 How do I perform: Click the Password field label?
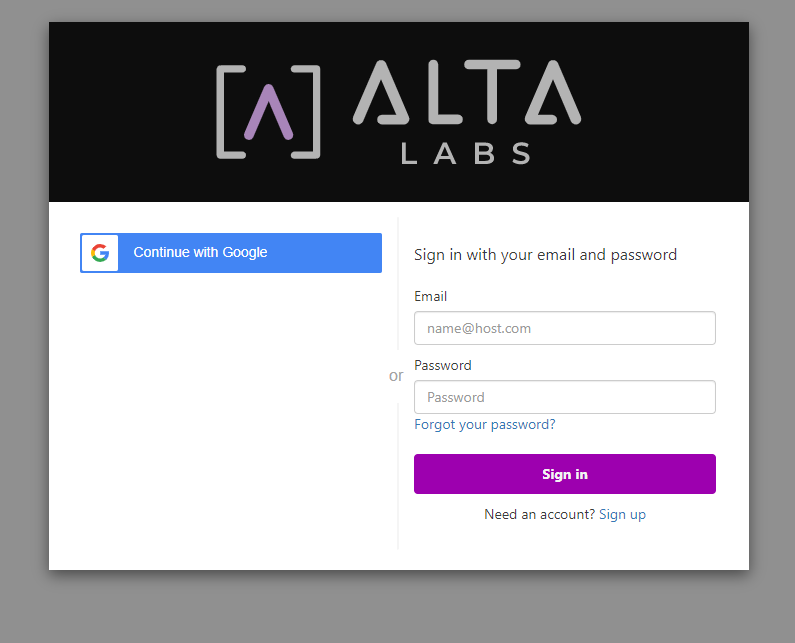point(443,365)
